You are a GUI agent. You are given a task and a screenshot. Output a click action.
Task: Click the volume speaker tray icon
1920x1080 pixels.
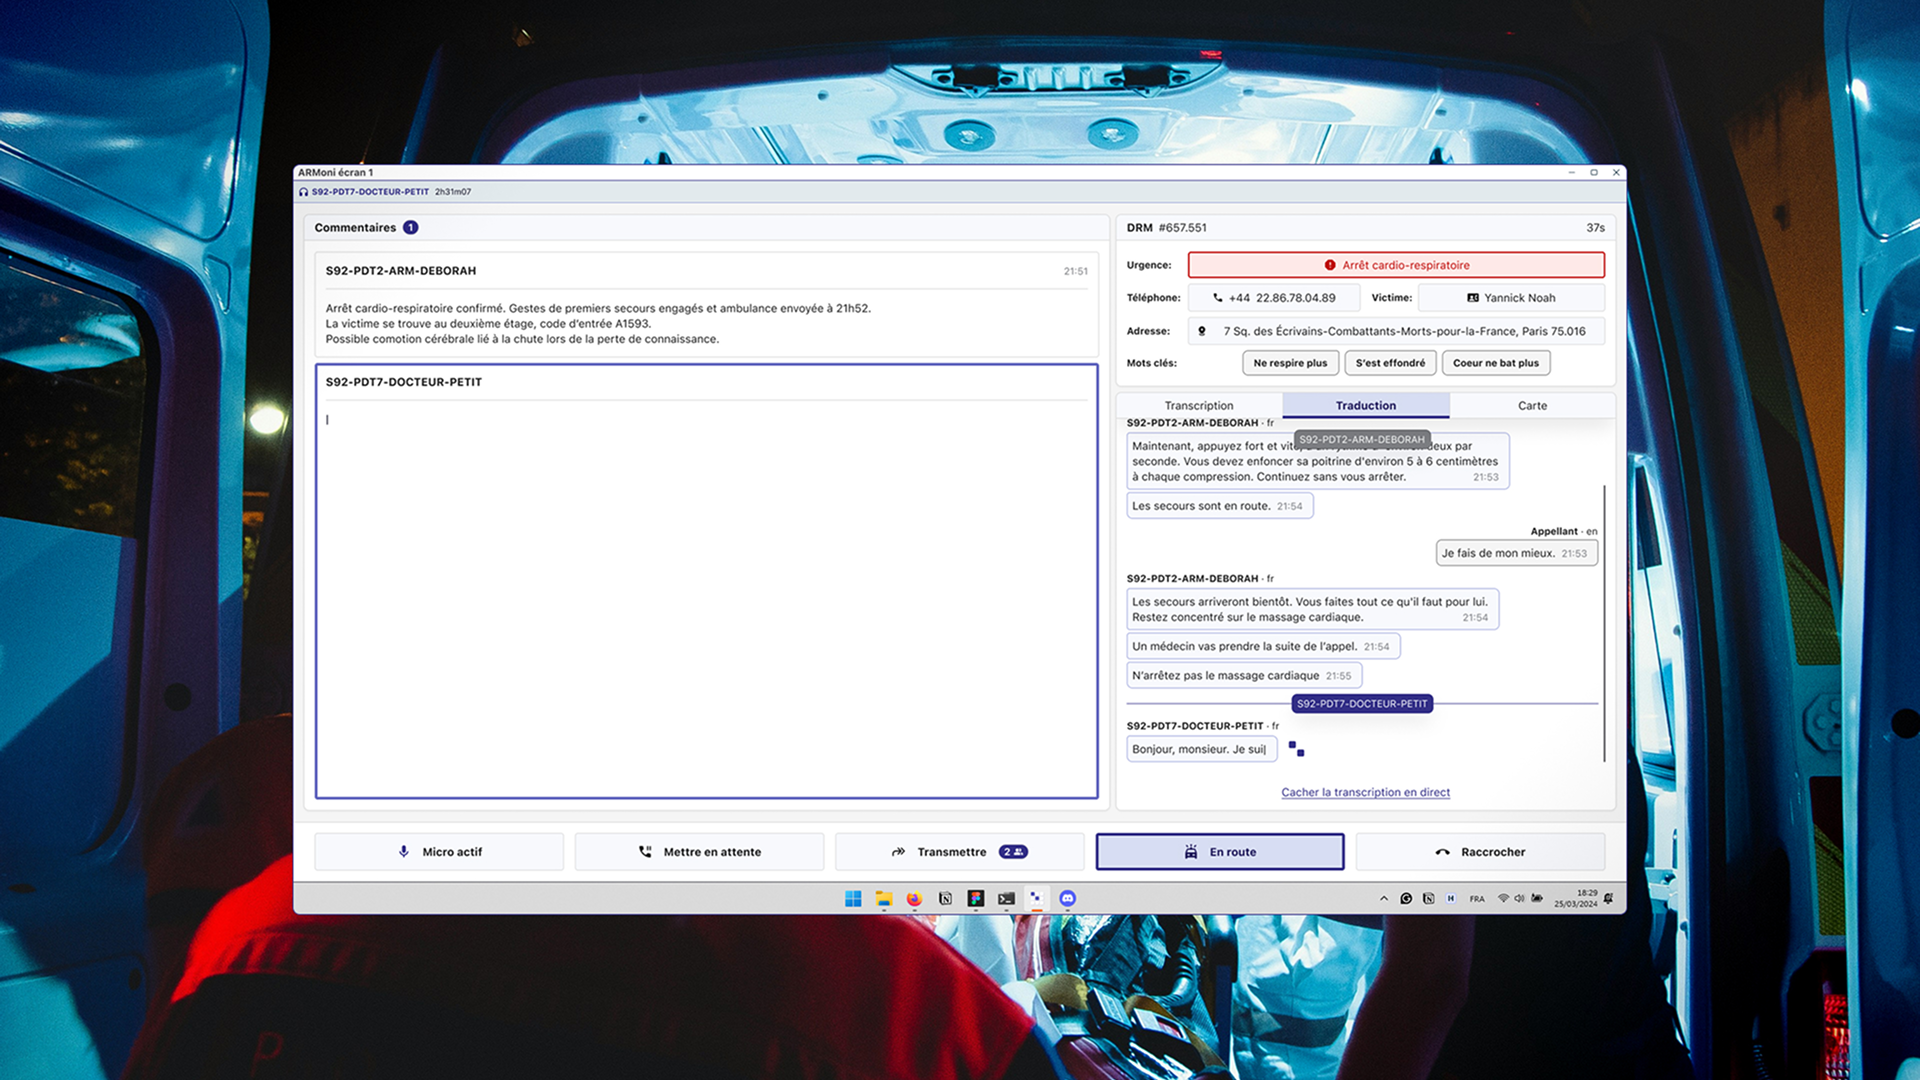1520,899
